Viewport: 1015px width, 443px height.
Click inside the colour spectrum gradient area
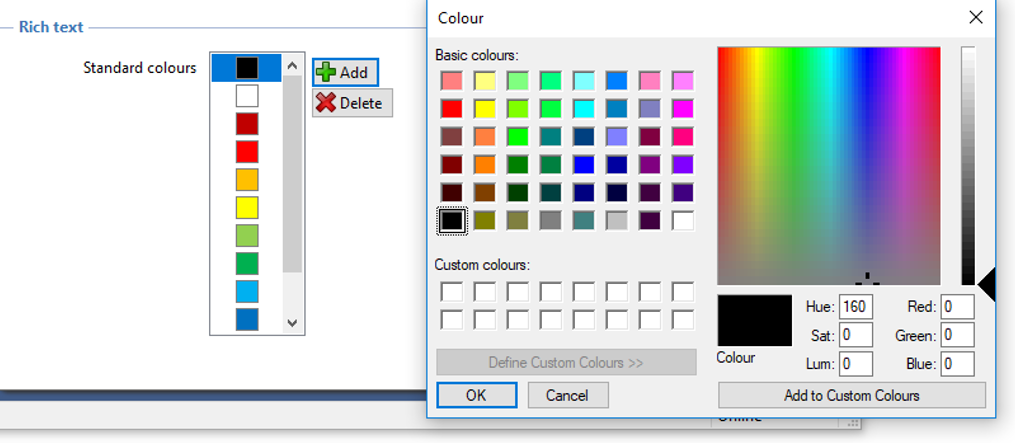point(829,166)
